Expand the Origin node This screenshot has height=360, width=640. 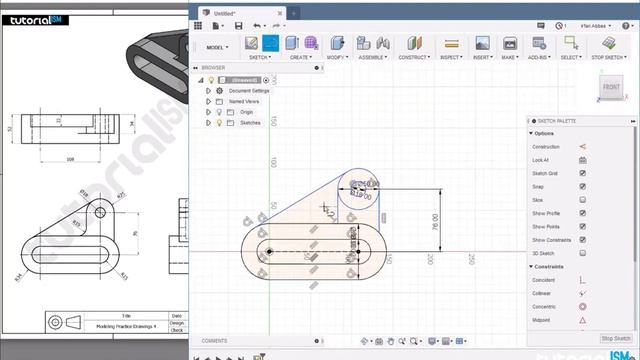(x=208, y=112)
